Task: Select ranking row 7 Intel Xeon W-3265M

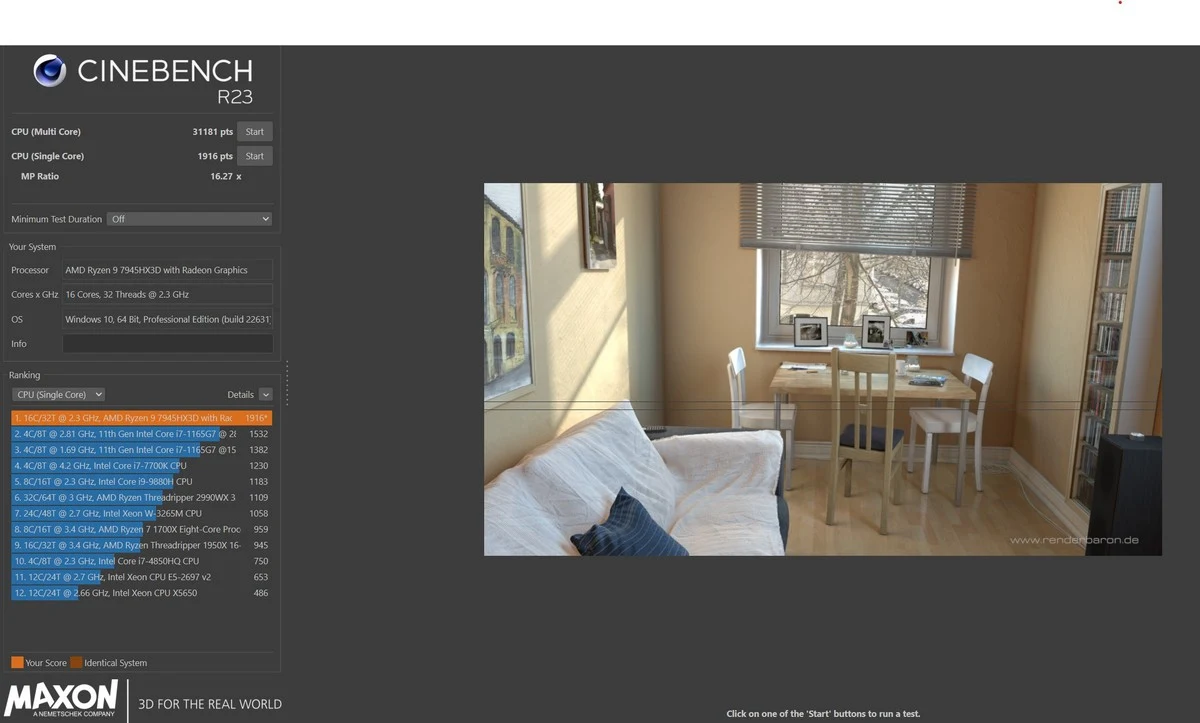Action: [x=142, y=513]
